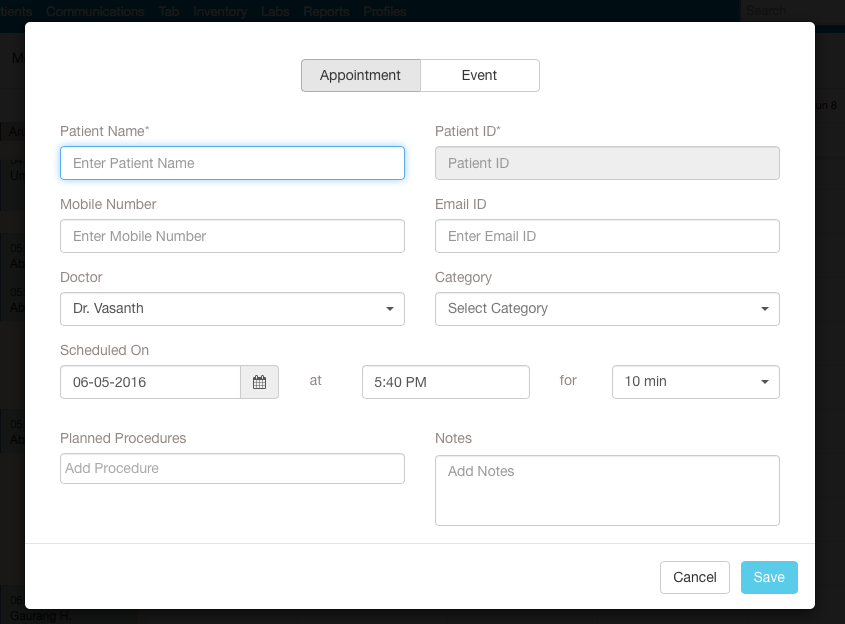Click the appointment time field showing 5:40 PM
The image size is (845, 624).
pyautogui.click(x=445, y=381)
